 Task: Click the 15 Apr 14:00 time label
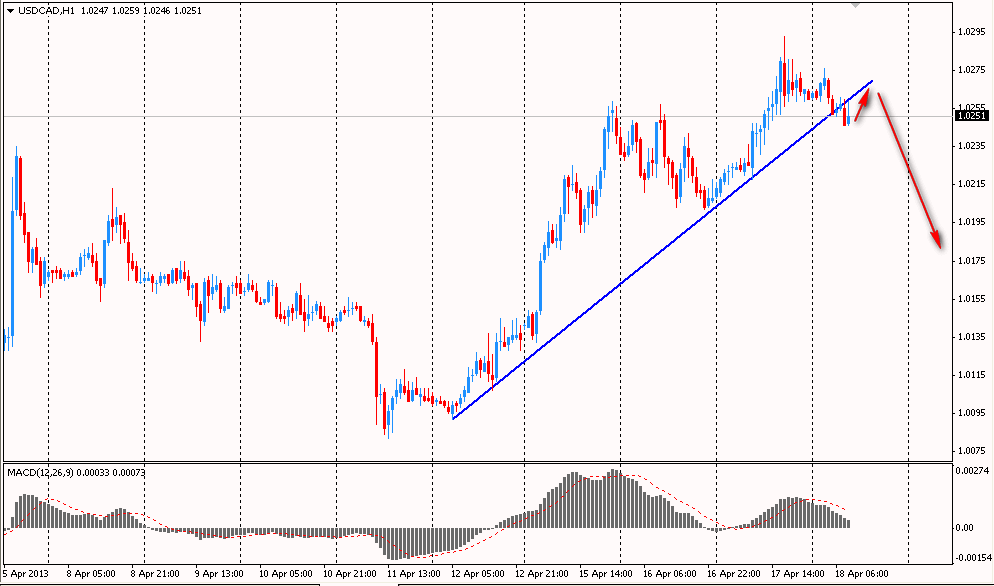[x=605, y=574]
